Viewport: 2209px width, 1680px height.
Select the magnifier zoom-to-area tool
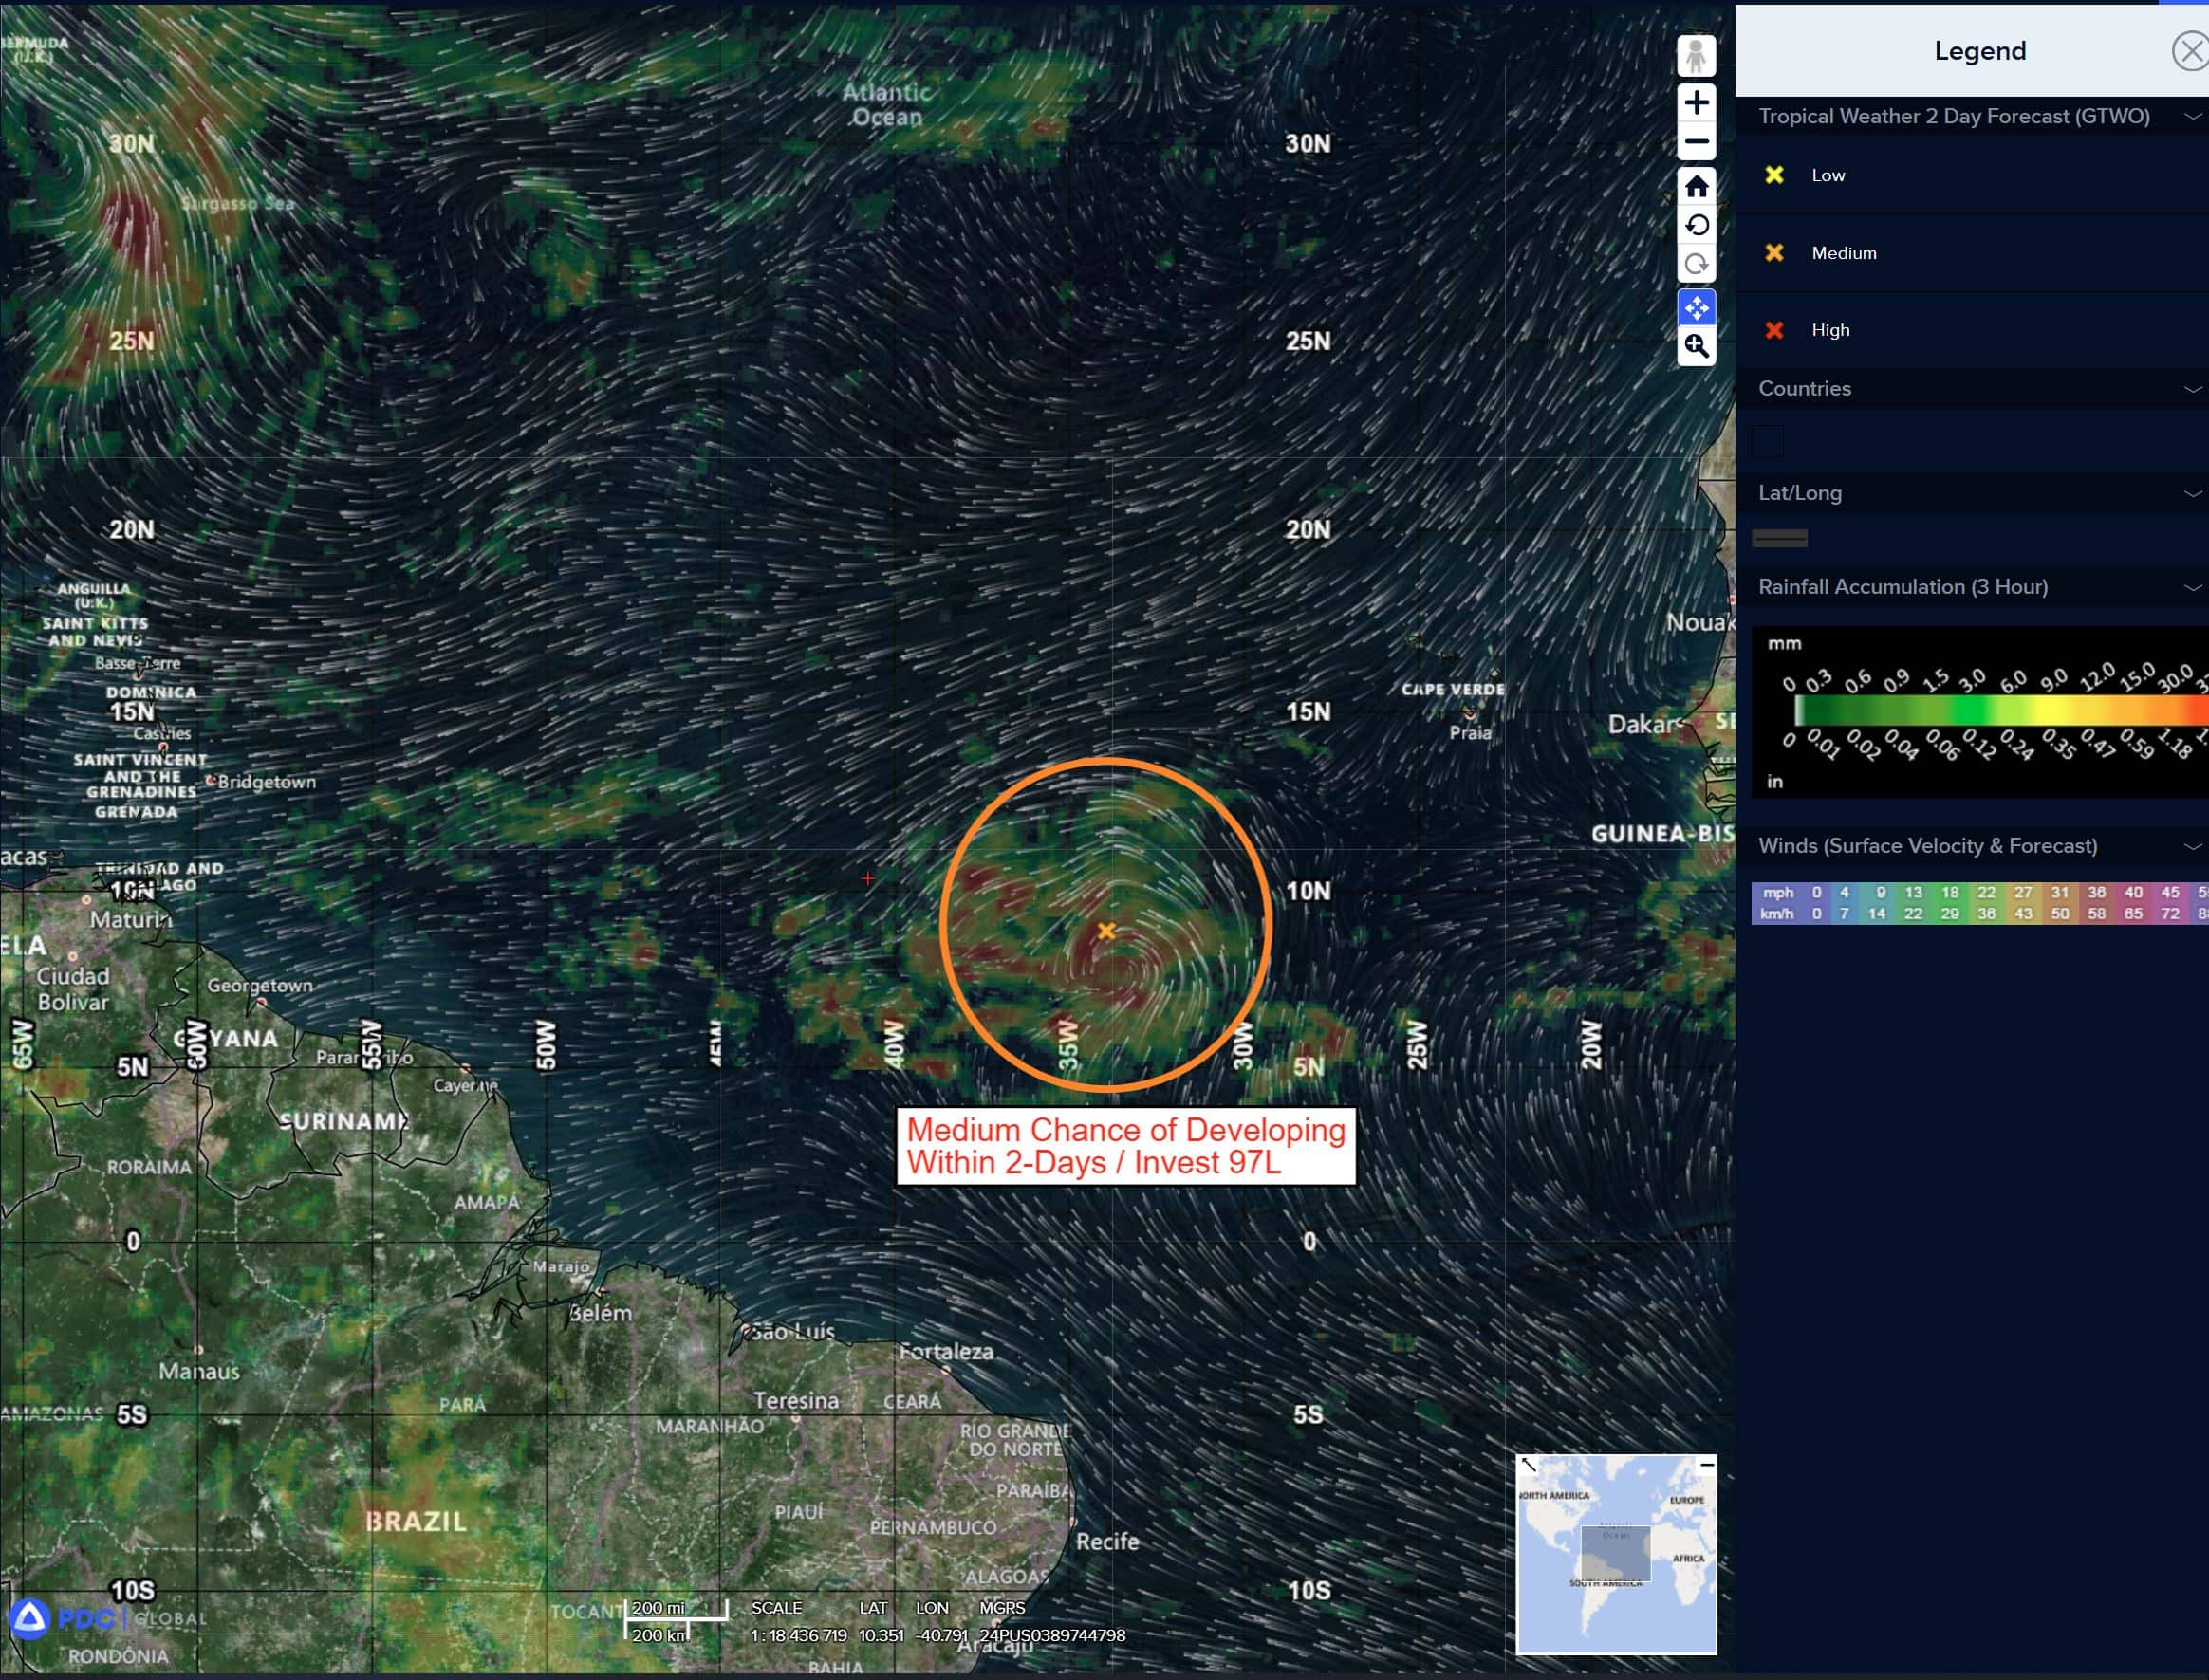pyautogui.click(x=1696, y=346)
